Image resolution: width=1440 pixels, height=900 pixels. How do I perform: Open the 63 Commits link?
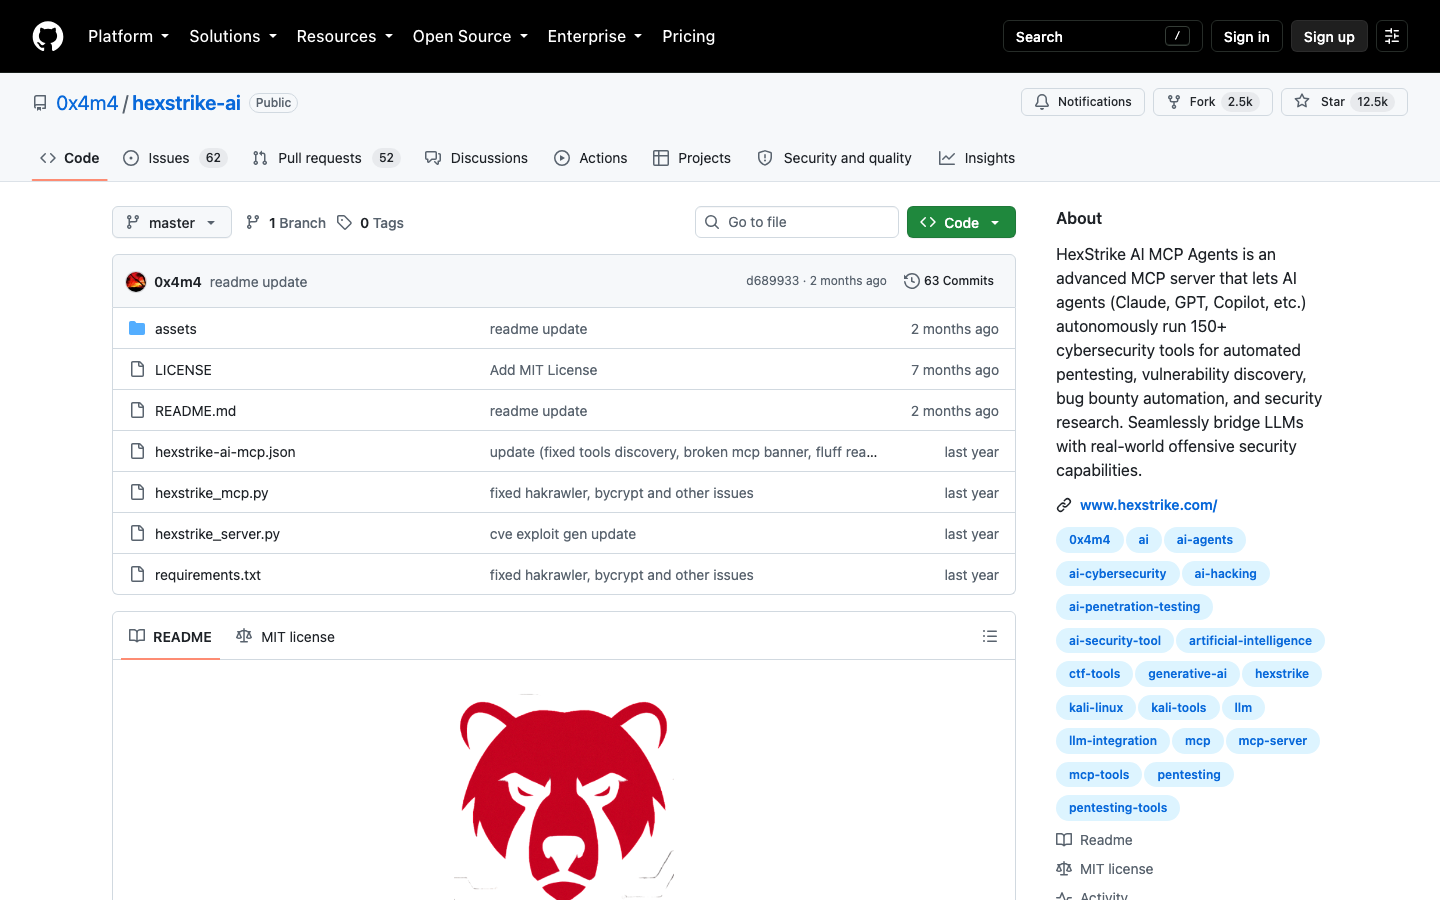[x=949, y=281]
